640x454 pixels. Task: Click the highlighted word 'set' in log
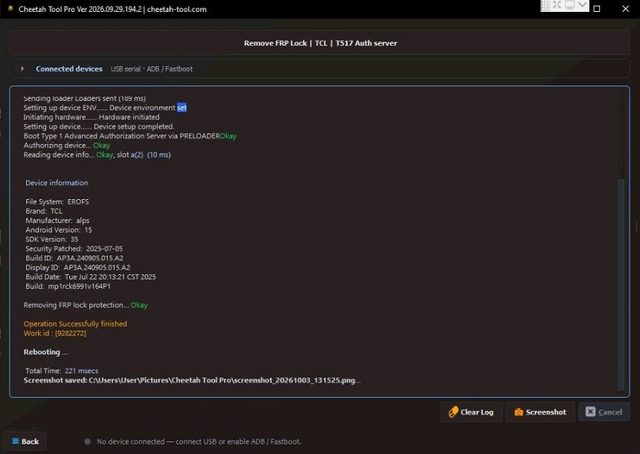click(x=182, y=108)
